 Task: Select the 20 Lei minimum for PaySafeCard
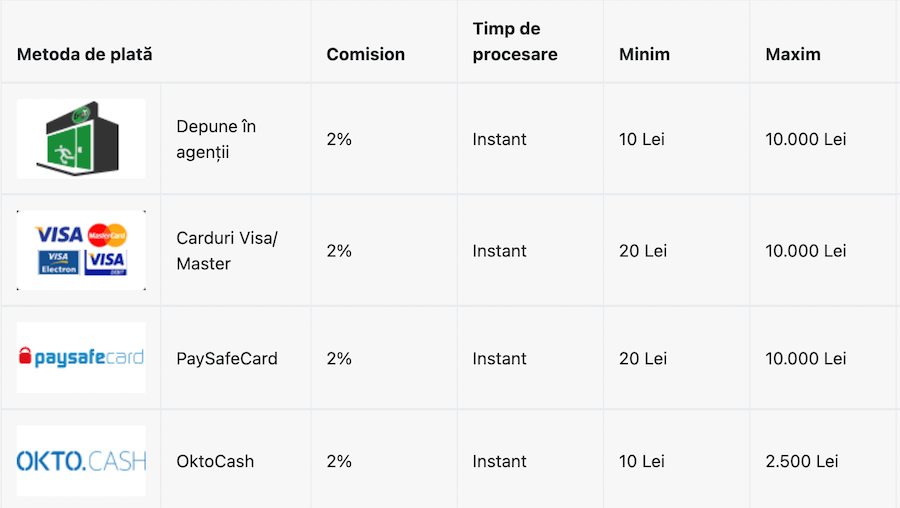click(643, 358)
